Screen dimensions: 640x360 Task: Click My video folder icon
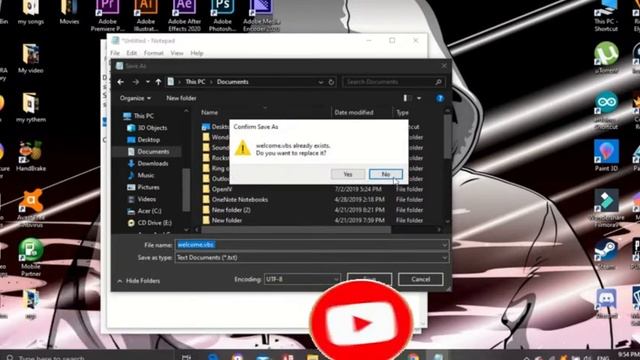31,58
